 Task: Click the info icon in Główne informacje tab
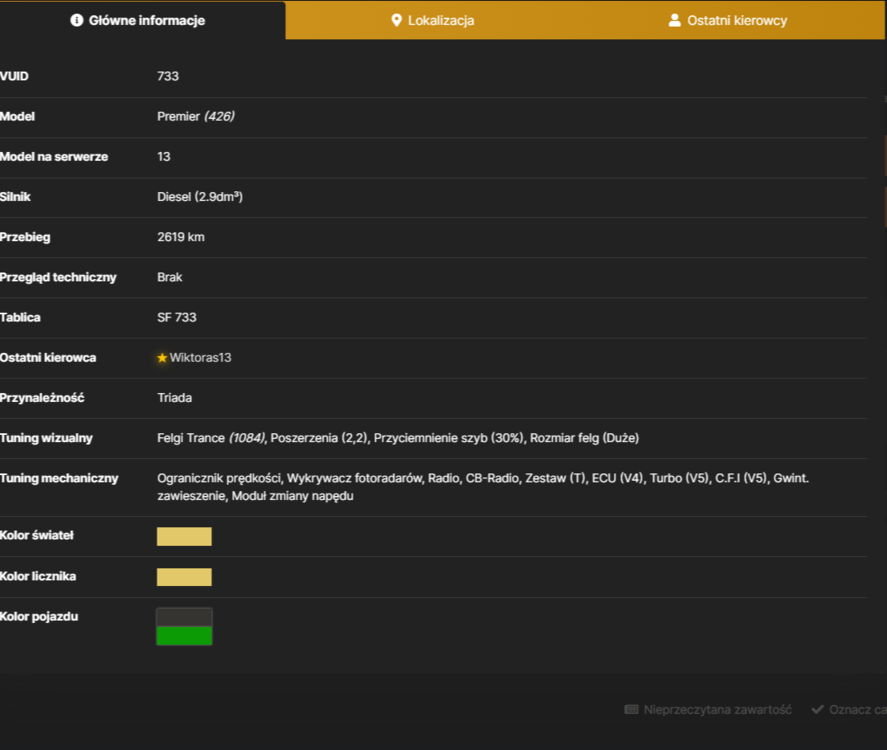(76, 20)
